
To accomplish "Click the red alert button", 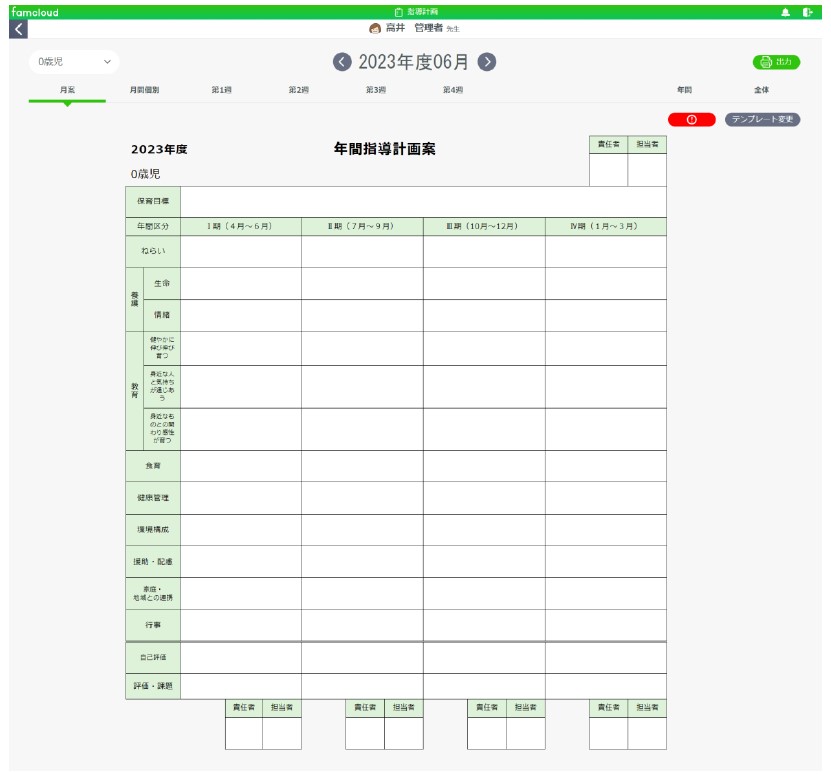I will pos(692,120).
